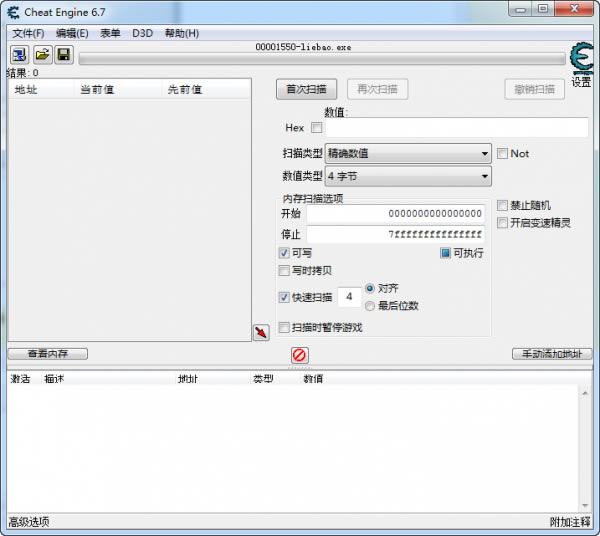Open the 扫描类型 dropdown
Viewport: 600px width, 536px height.
click(x=408, y=154)
